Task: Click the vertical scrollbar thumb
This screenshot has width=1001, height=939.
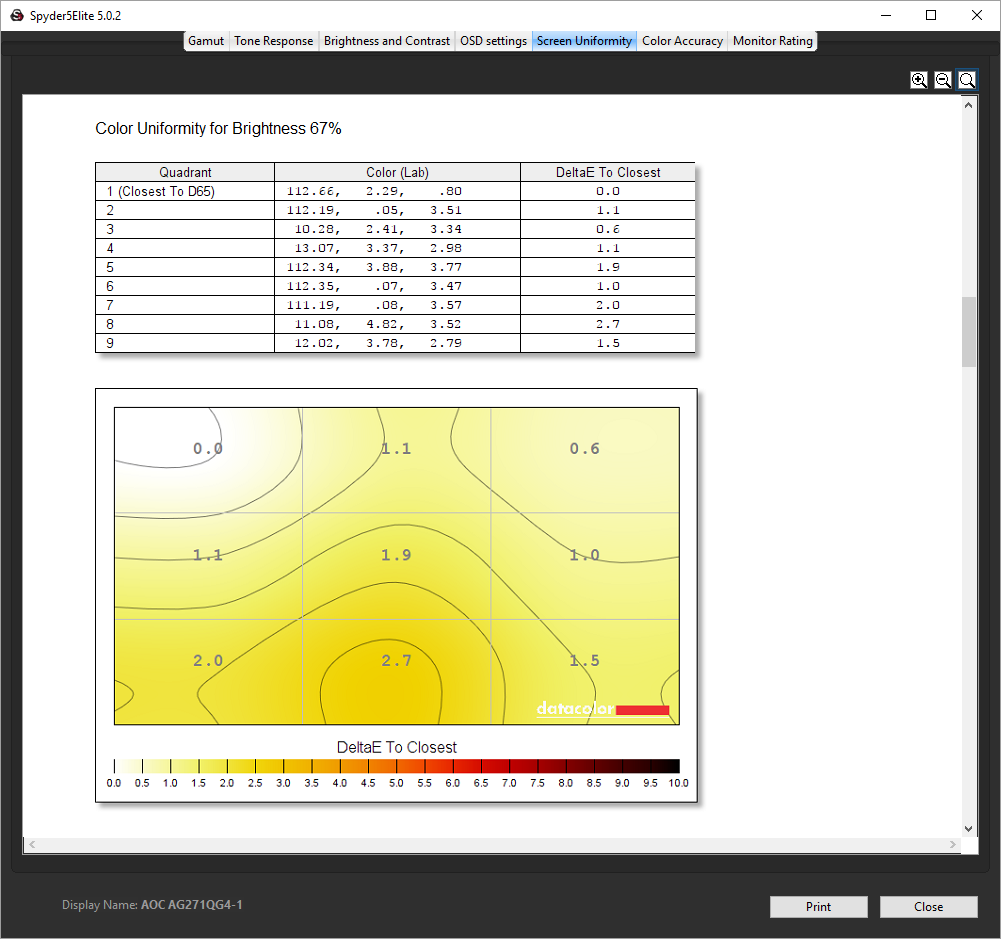Action: pos(968,332)
